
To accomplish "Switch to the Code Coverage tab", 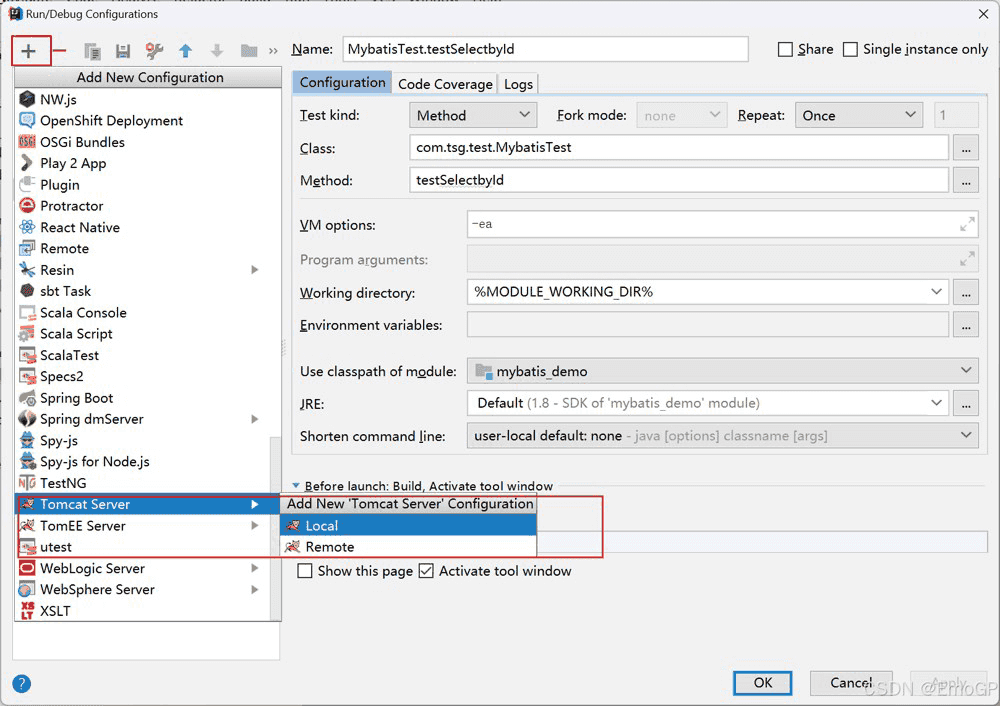I will tap(445, 84).
